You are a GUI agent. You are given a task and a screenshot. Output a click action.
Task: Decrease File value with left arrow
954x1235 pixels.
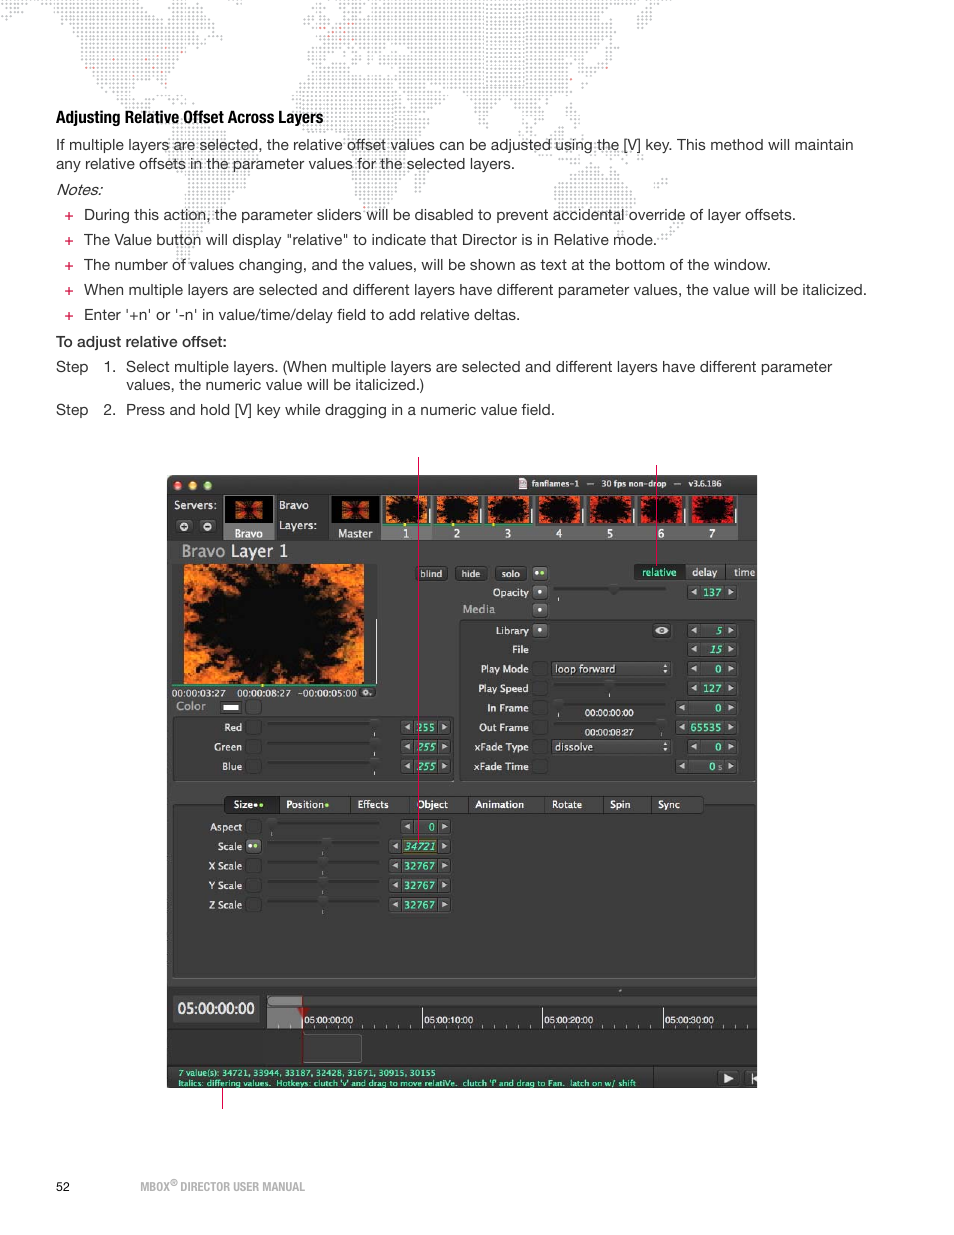[x=694, y=649]
